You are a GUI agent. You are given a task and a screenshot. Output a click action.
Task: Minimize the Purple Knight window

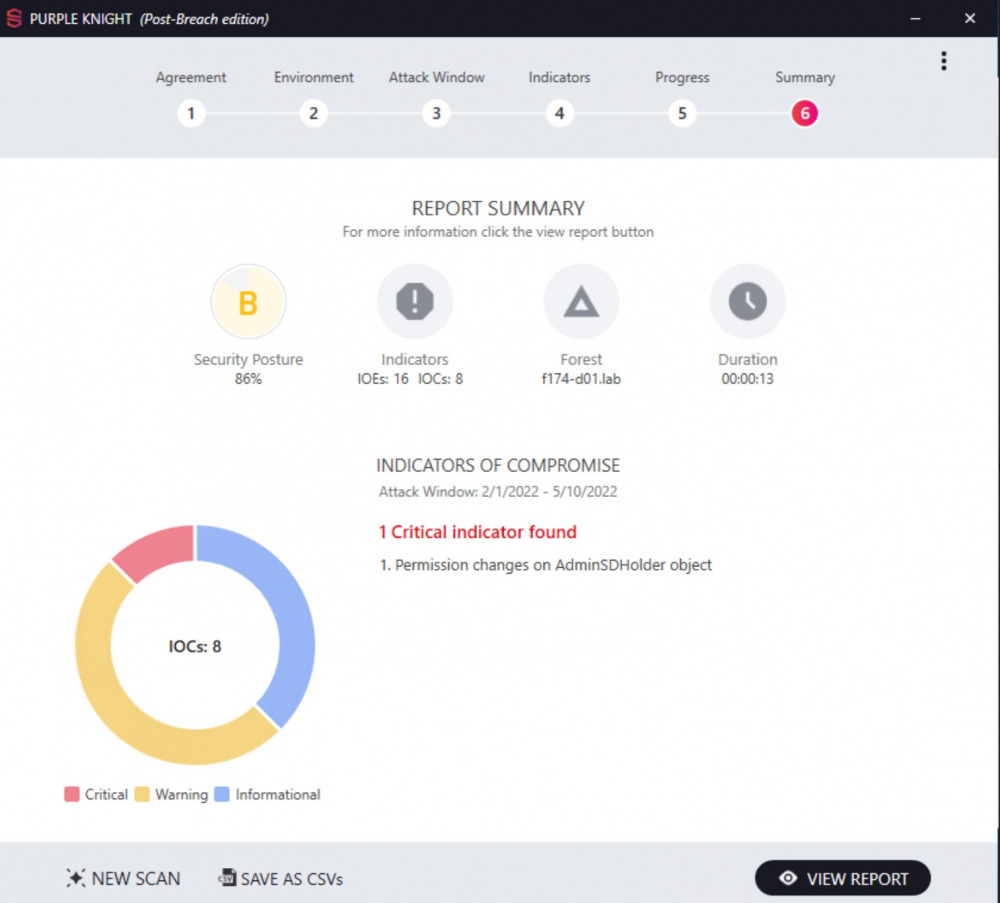coord(915,18)
